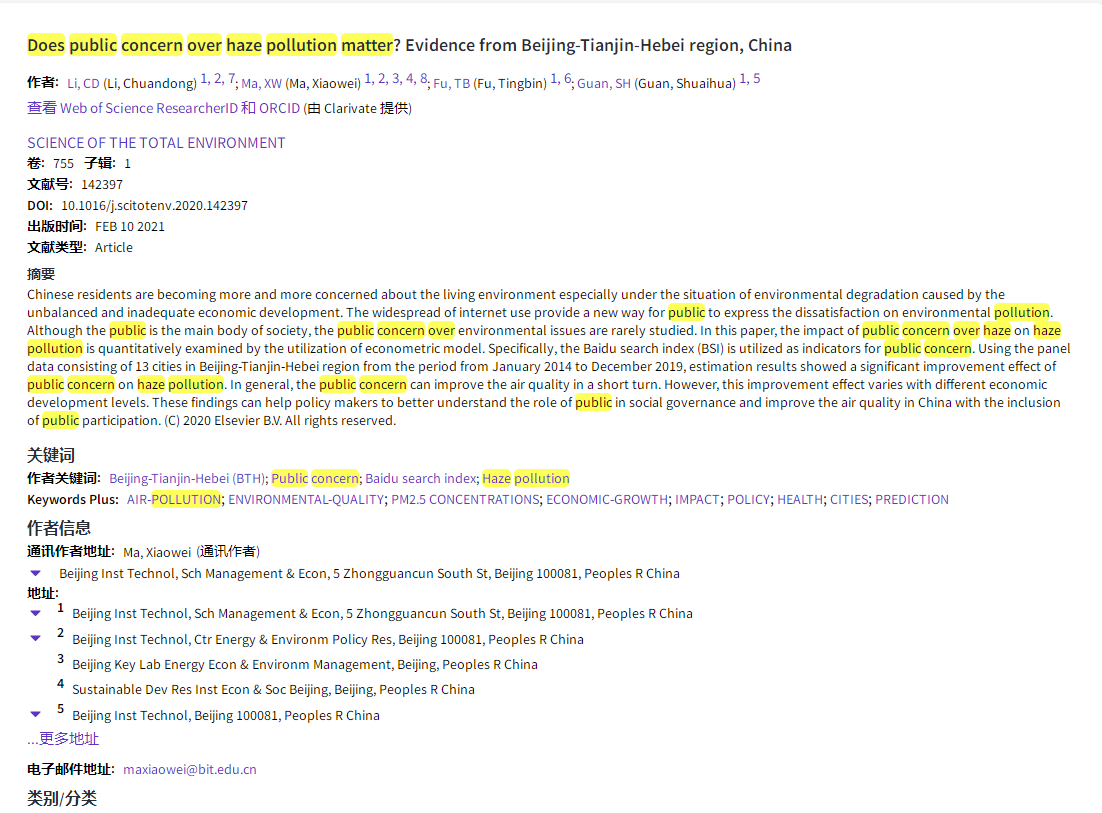Open author link Fu, TB
Viewport: 1102px width, 813px height.
(x=451, y=83)
